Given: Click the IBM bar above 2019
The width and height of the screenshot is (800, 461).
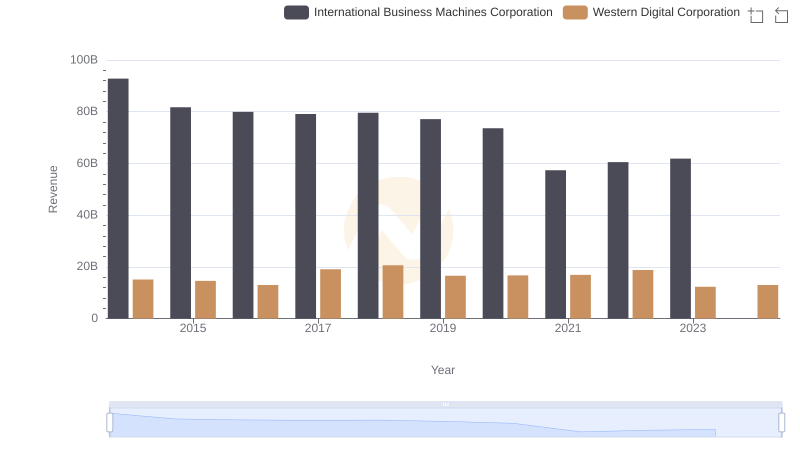Looking at the screenshot, I should click(x=431, y=219).
